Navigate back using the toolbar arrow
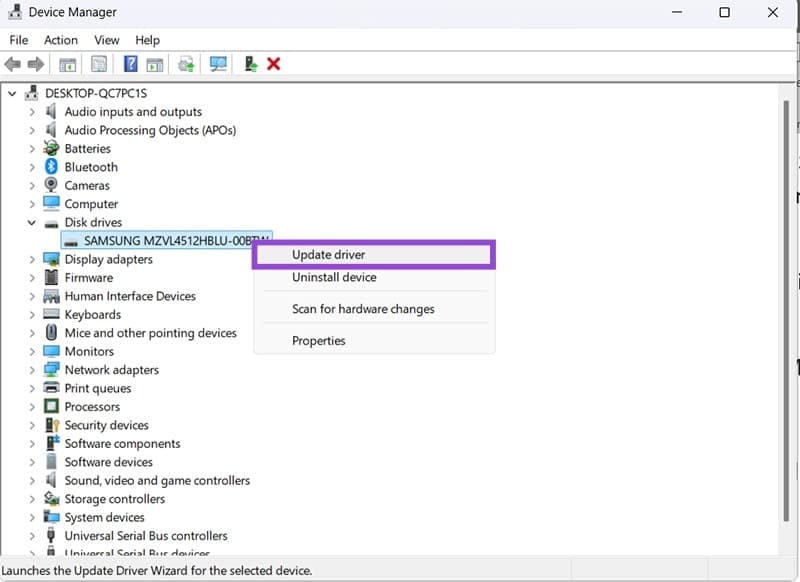Screen dimensions: 800x582 [13, 63]
